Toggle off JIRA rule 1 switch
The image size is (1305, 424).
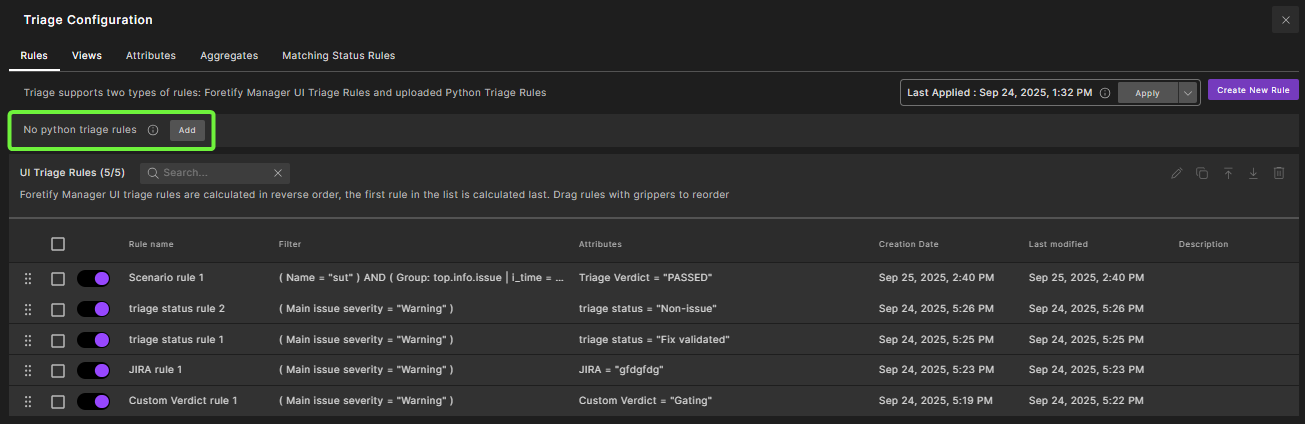93,370
